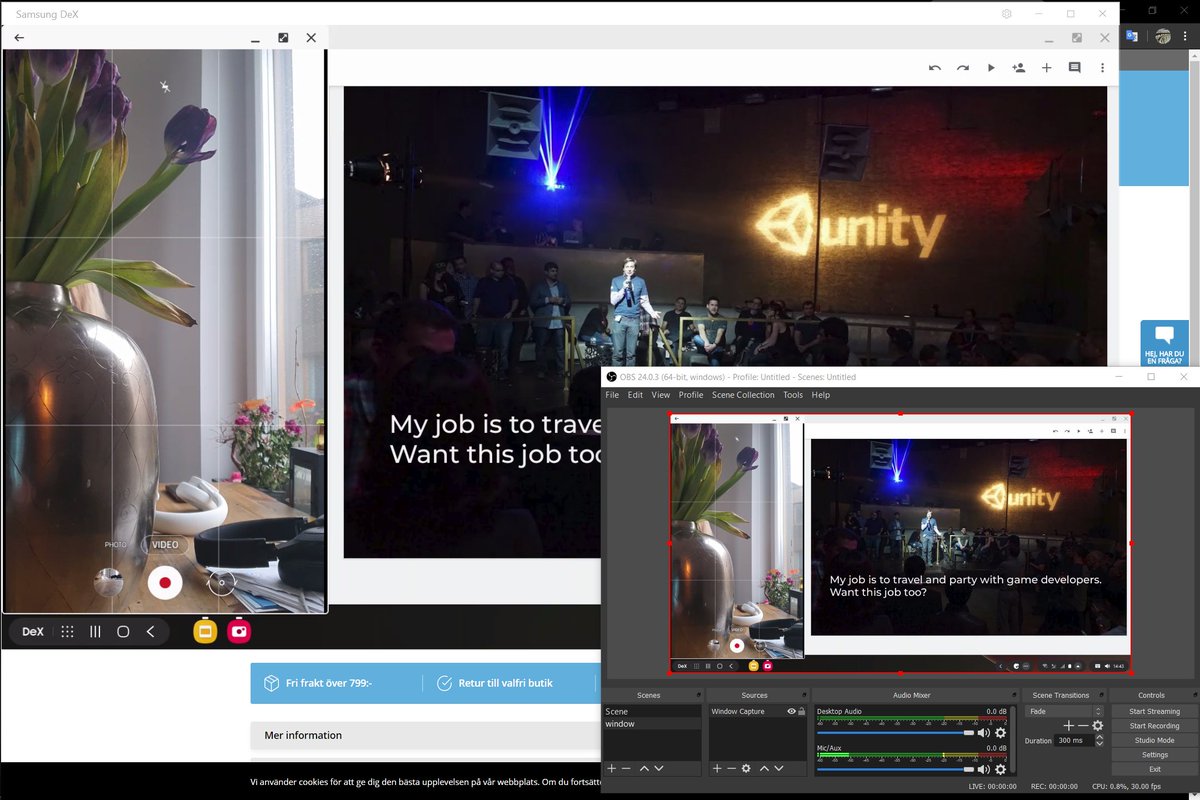Select 'window' scene in OBS
The width and height of the screenshot is (1200, 800).
pyautogui.click(x=652, y=724)
